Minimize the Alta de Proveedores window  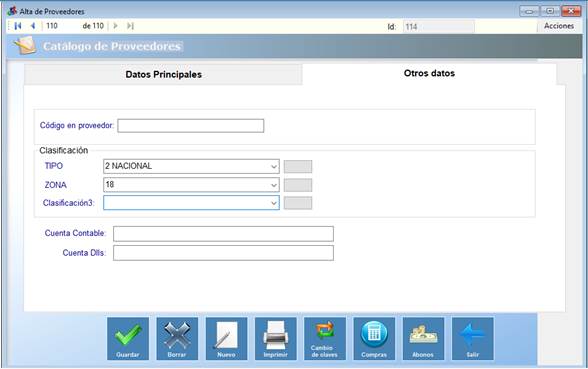point(529,11)
